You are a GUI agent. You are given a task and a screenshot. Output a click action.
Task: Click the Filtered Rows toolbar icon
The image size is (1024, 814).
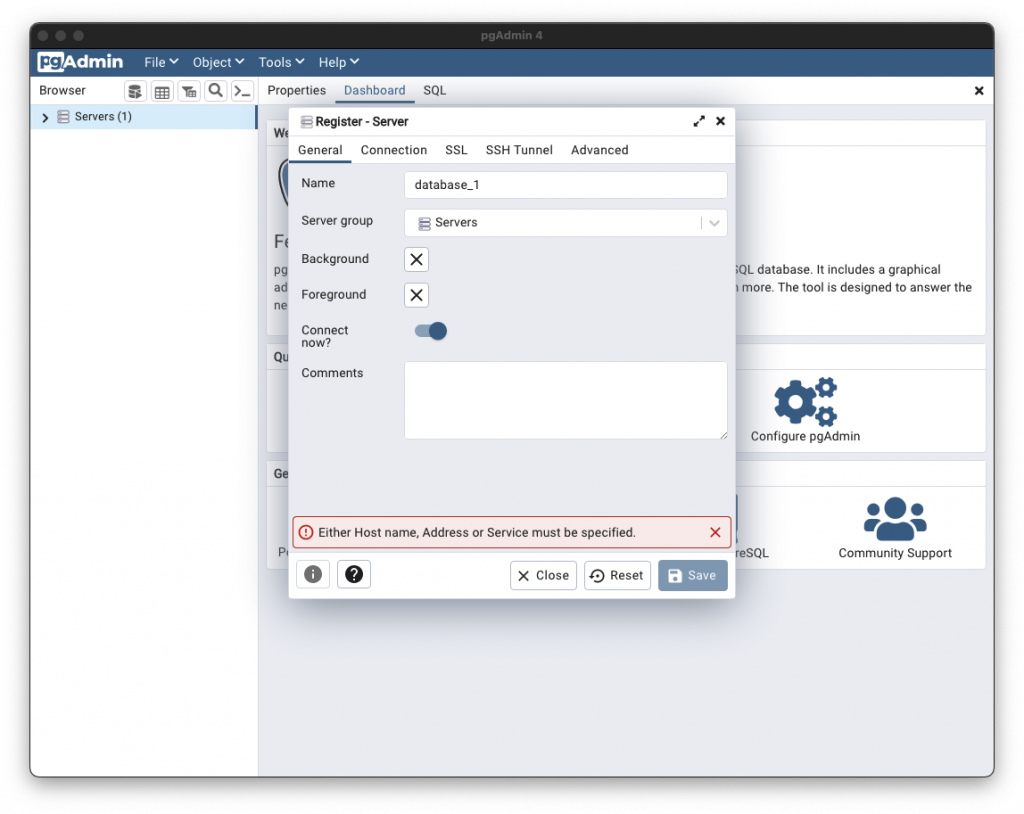click(x=189, y=91)
